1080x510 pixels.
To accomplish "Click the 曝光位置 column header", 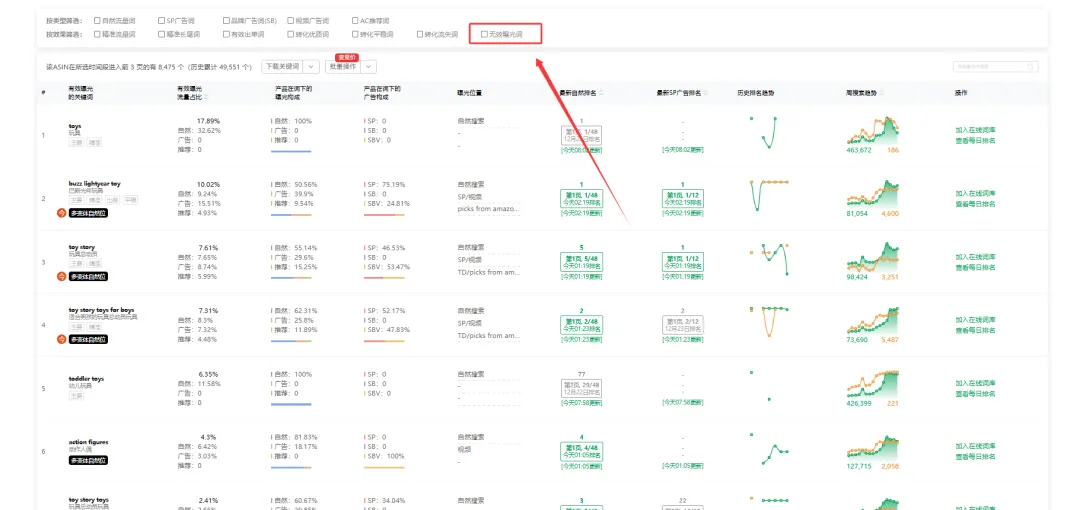I will tap(469, 93).
